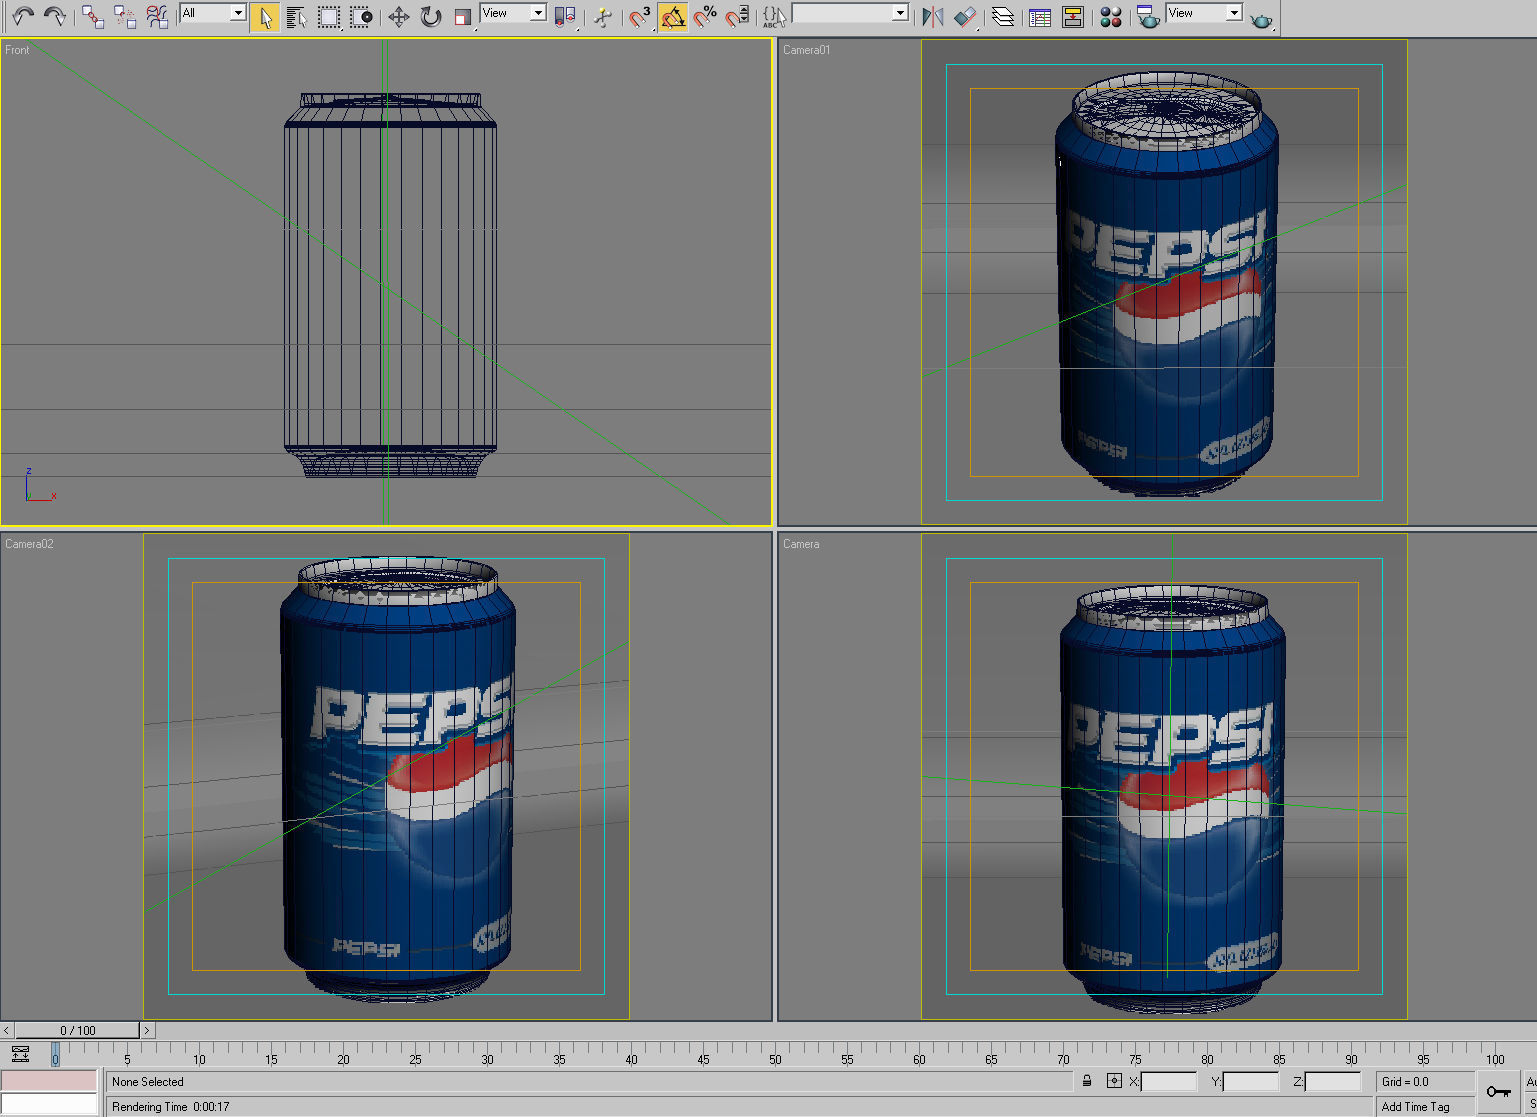
Task: Activate the Select and Move tool
Action: [x=399, y=17]
